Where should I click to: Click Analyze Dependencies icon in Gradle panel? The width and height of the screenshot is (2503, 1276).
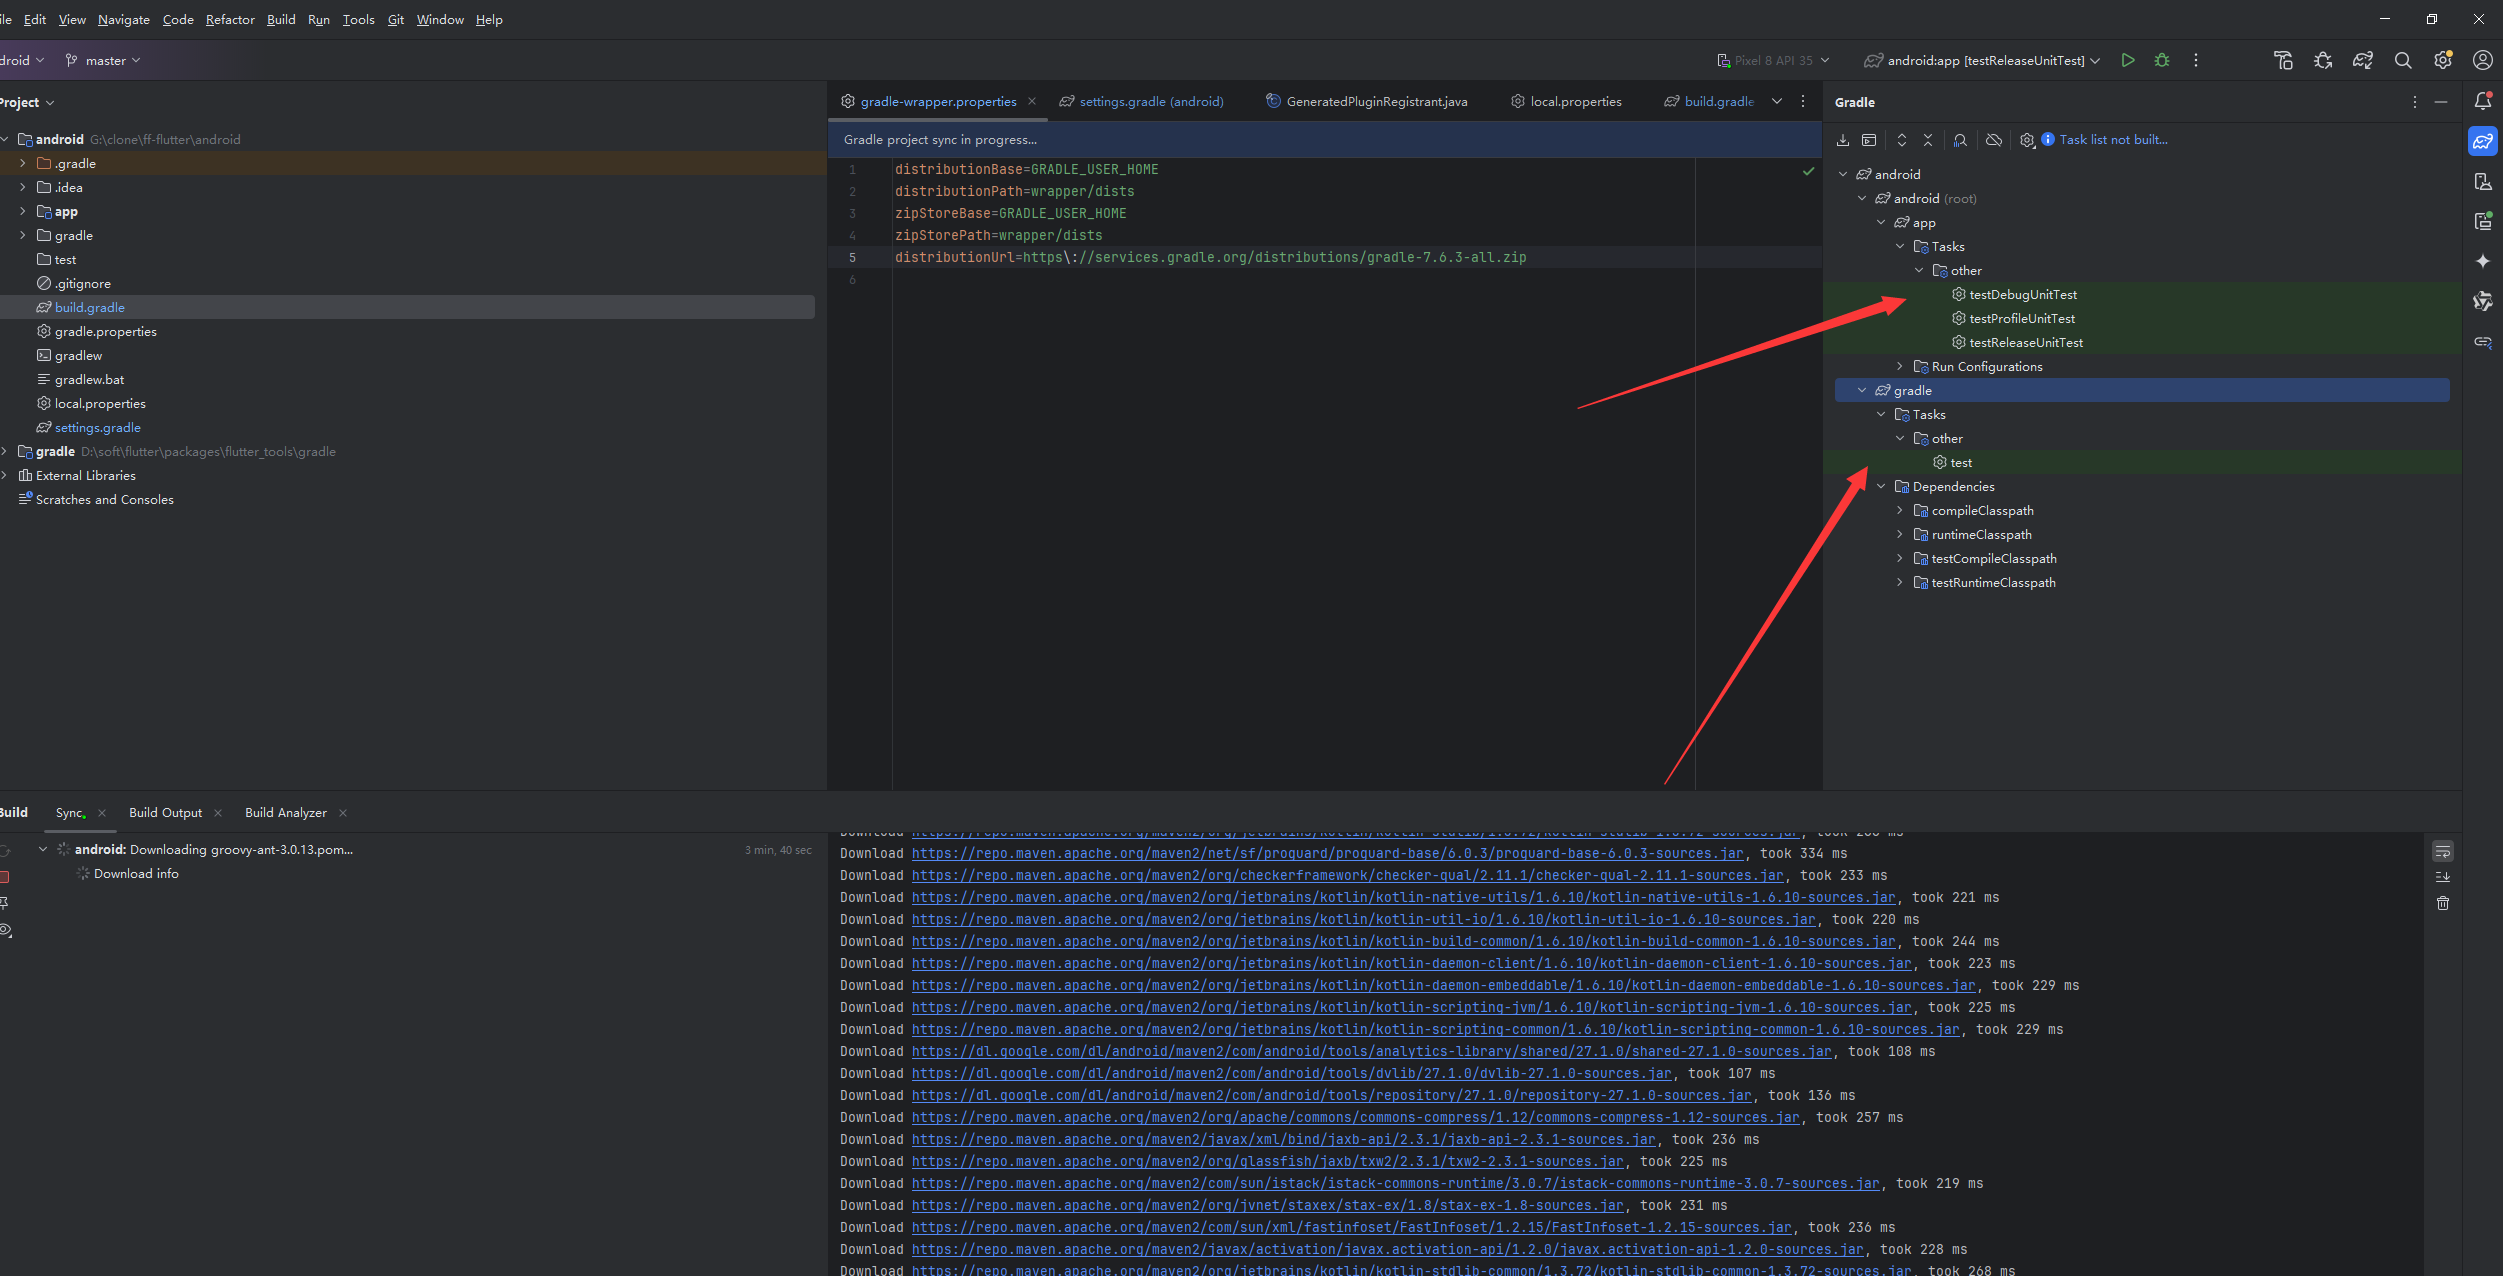tap(1960, 140)
